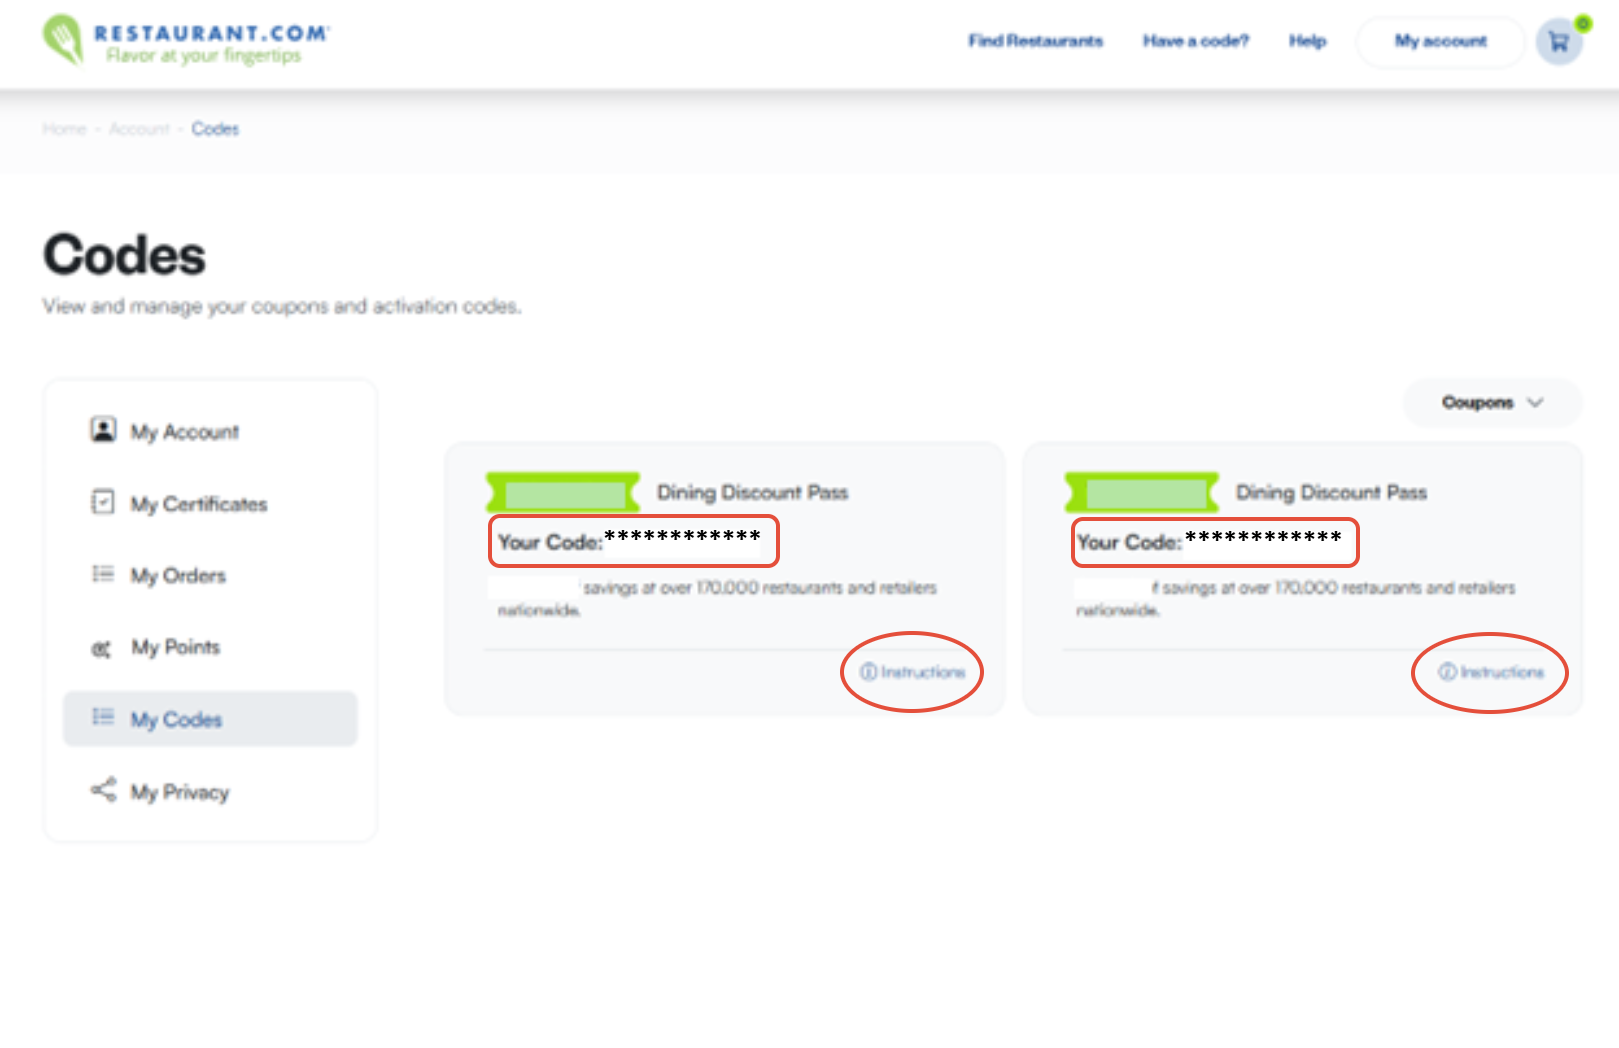Click the green ticket badge on second pass
Image resolution: width=1619 pixels, height=1048 pixels.
pyautogui.click(x=1142, y=493)
